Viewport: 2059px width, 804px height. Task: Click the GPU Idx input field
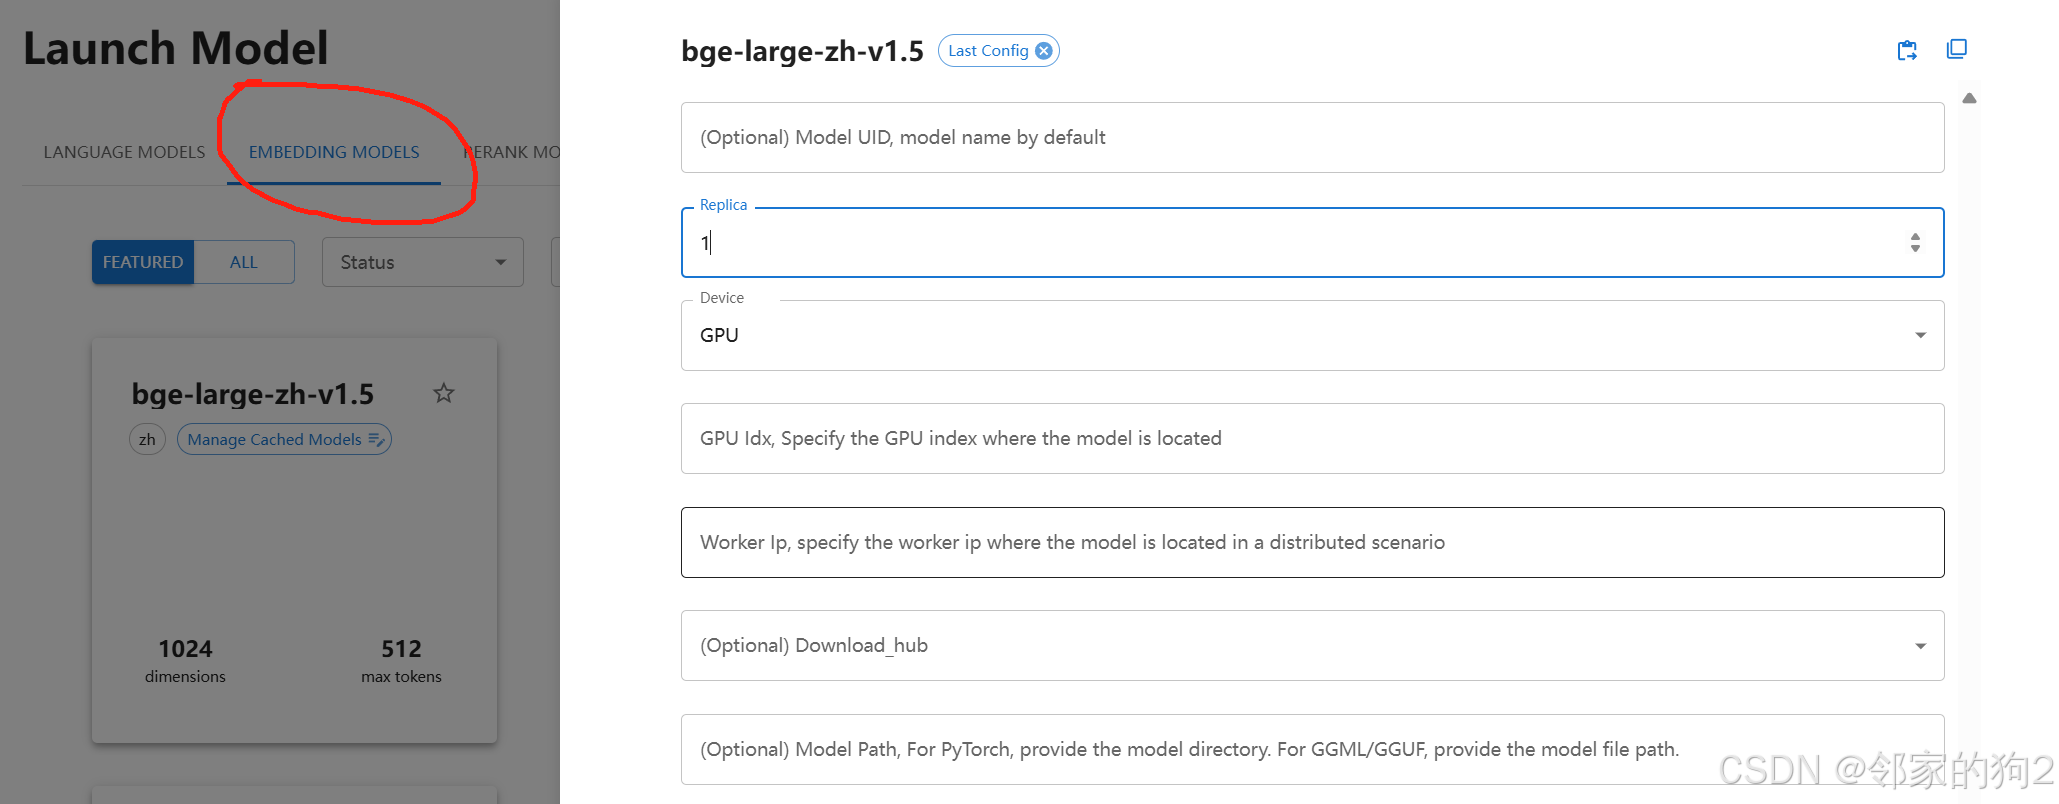pyautogui.click(x=1312, y=438)
